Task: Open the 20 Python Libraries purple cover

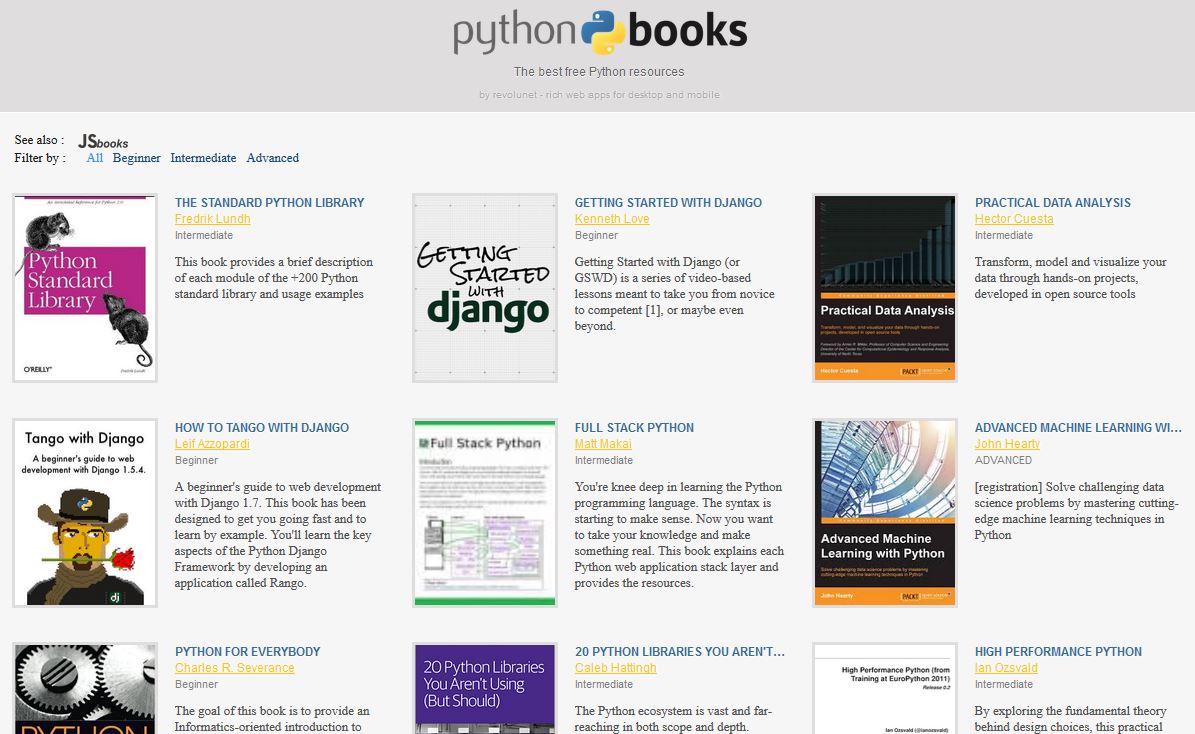Action: pos(485,688)
